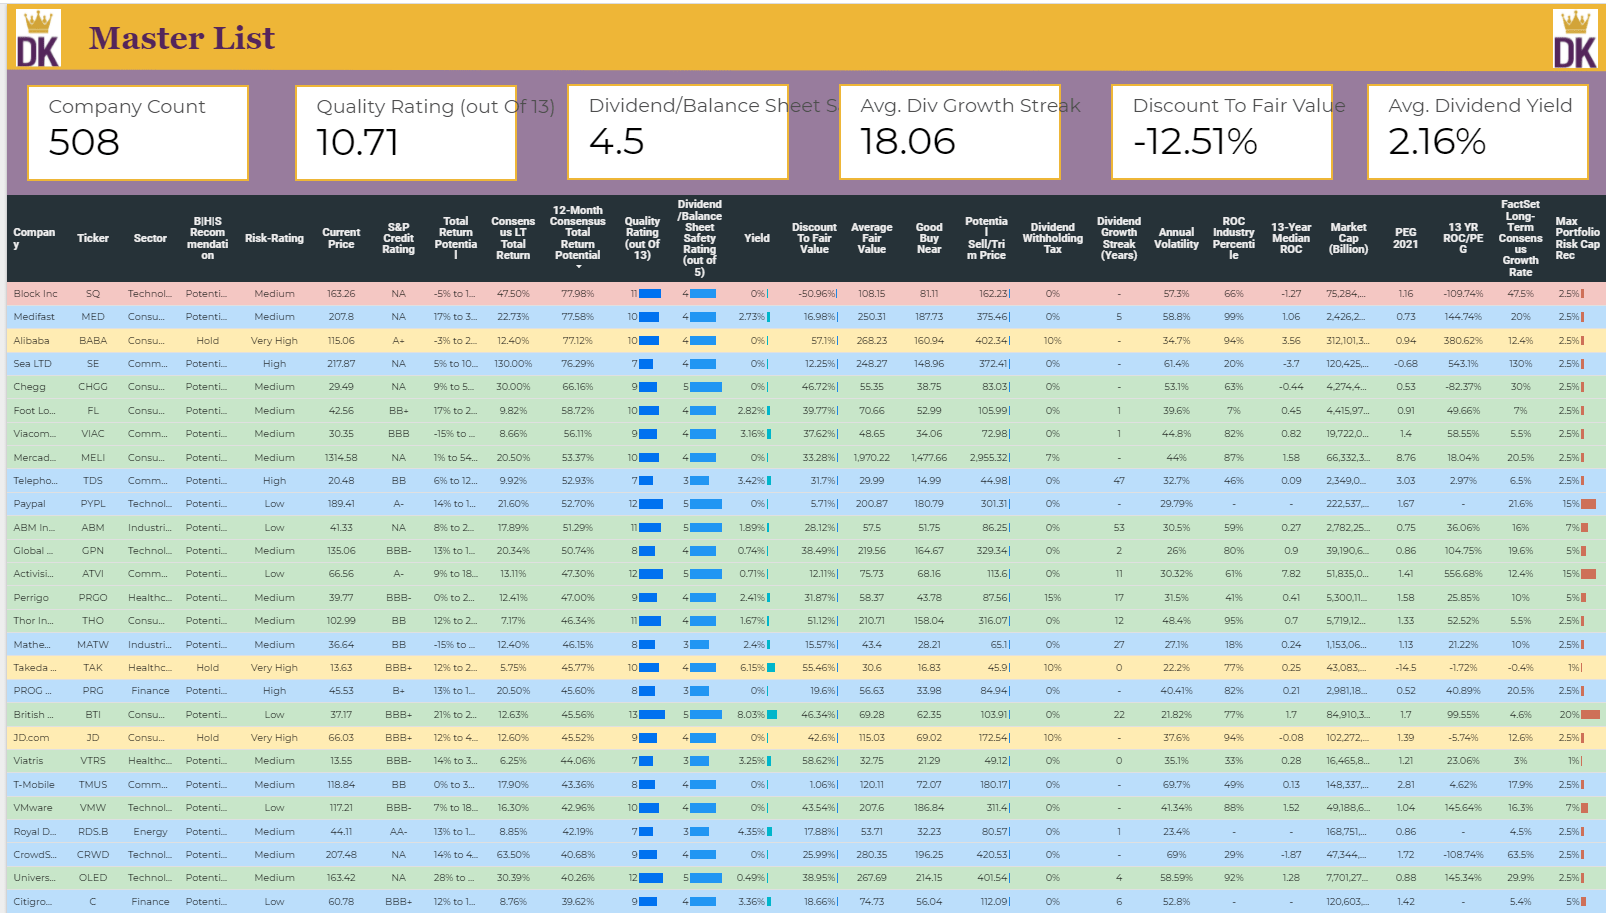Click the red risk cap bar in Paypal row
This screenshot has height=913, width=1606.
pos(1588,504)
